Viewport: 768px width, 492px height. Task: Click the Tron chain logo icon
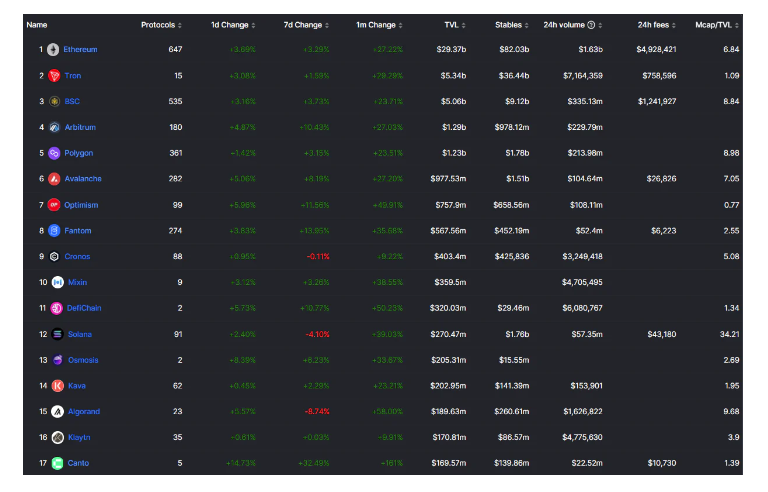click(54, 75)
